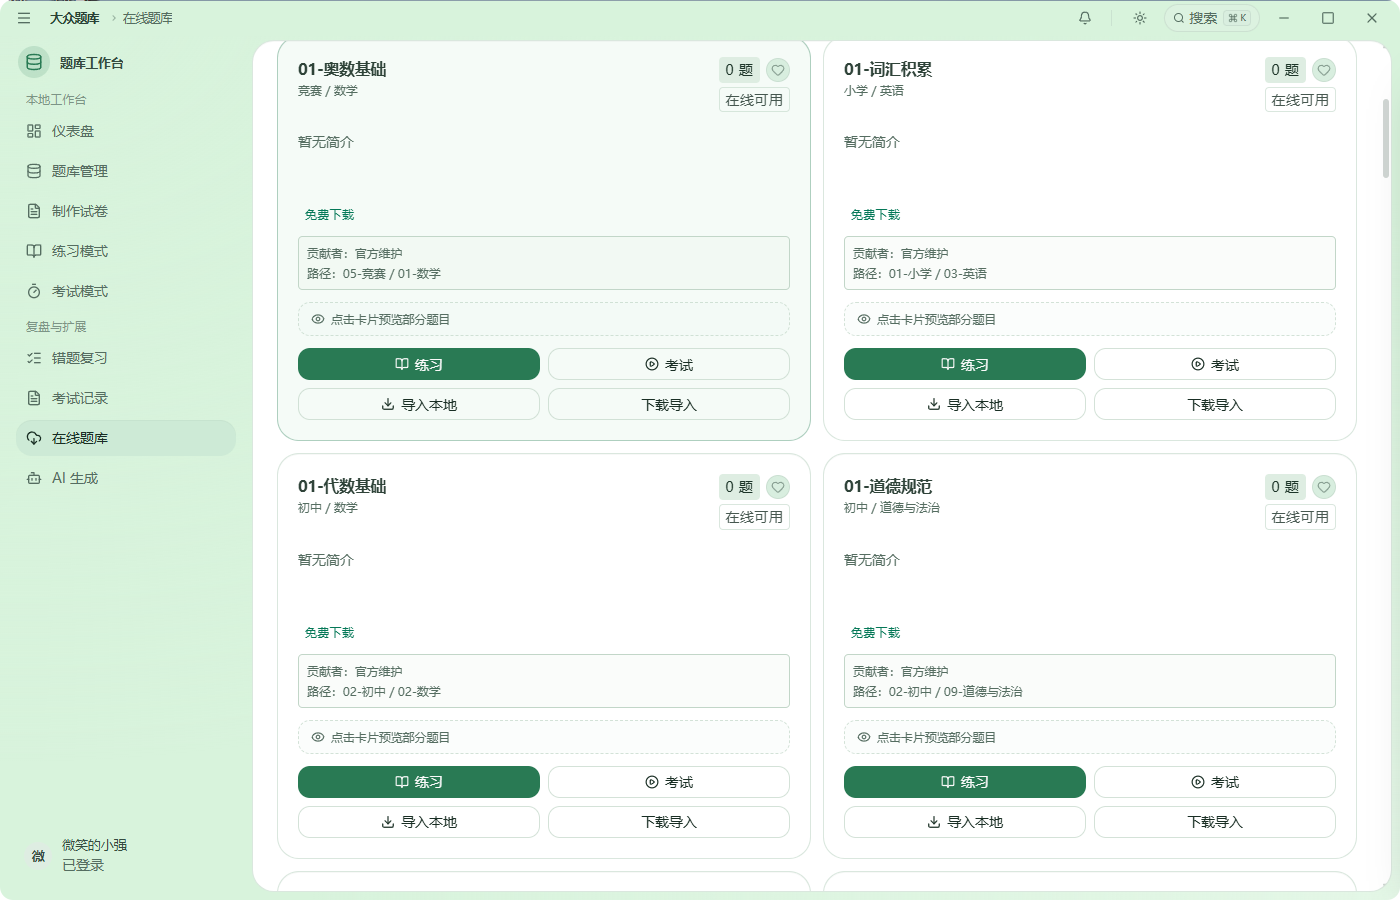Image resolution: width=1400 pixels, height=900 pixels.
Task: Favorite the 01-词汇积累 card with heart
Action: coord(1324,70)
